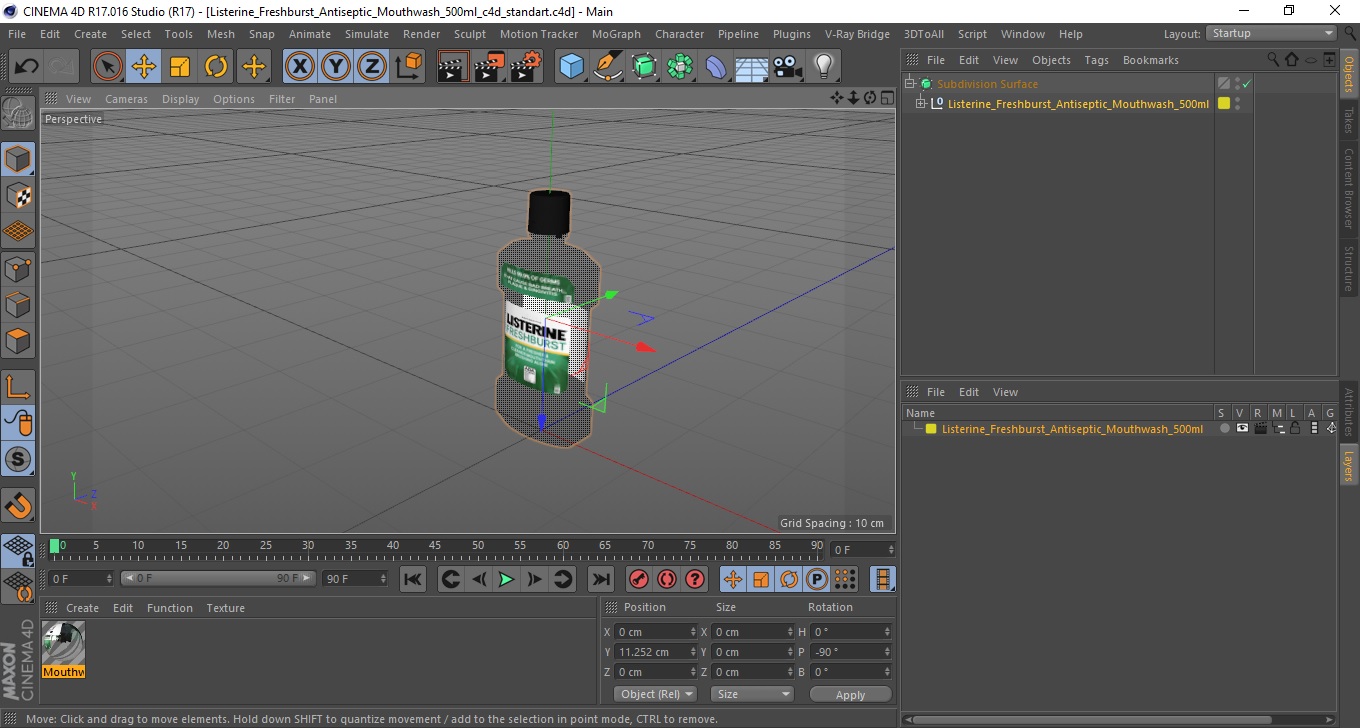Toggle lock icon for Listerine layer
The image size is (1360, 728).
tap(1295, 429)
